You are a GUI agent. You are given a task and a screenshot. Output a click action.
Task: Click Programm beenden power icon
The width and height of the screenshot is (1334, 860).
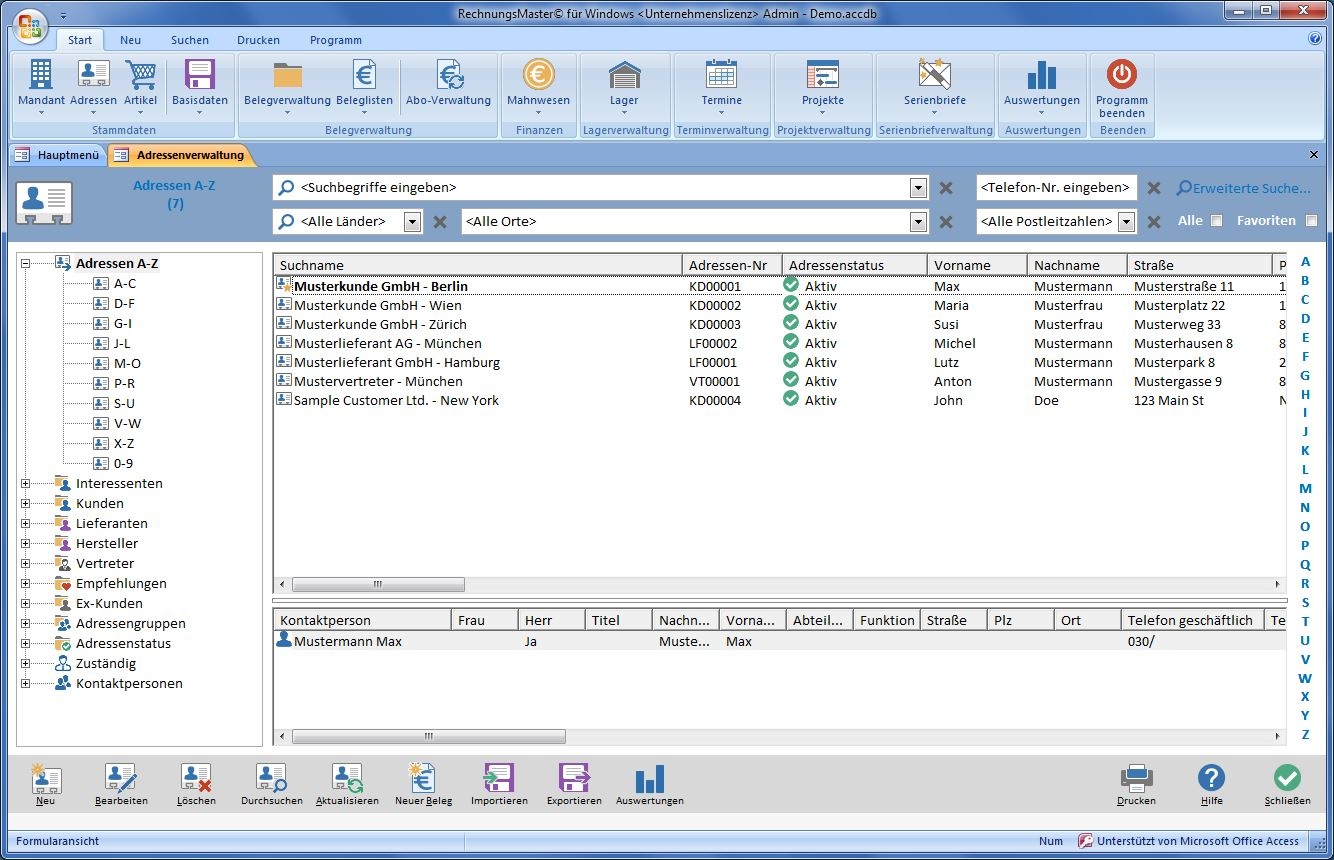[1121, 76]
